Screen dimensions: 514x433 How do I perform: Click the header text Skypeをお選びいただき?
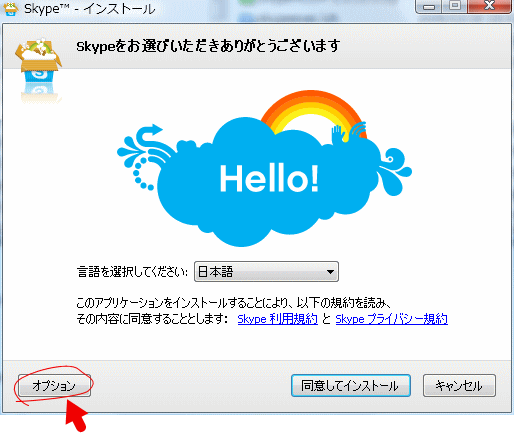208,46
